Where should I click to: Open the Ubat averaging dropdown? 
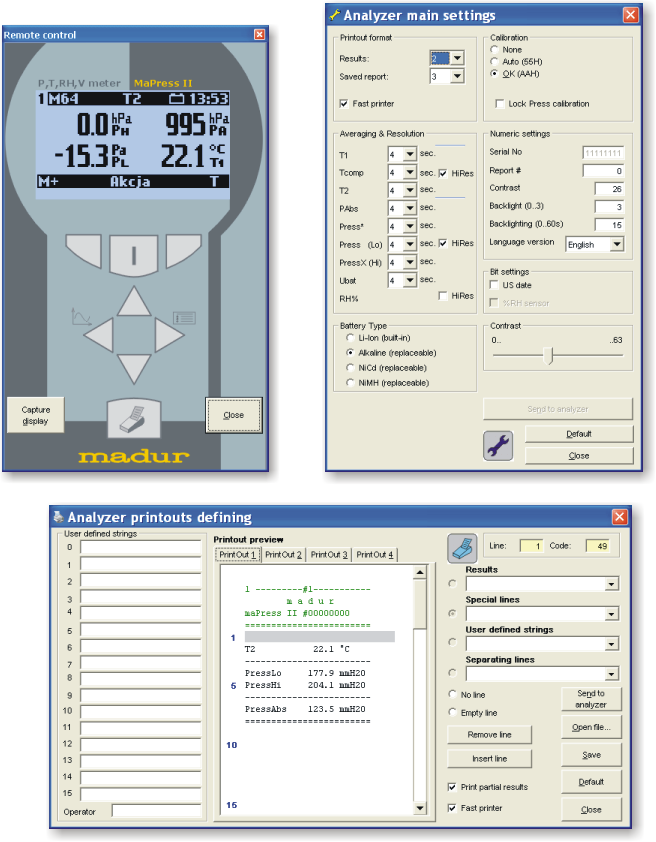click(410, 280)
